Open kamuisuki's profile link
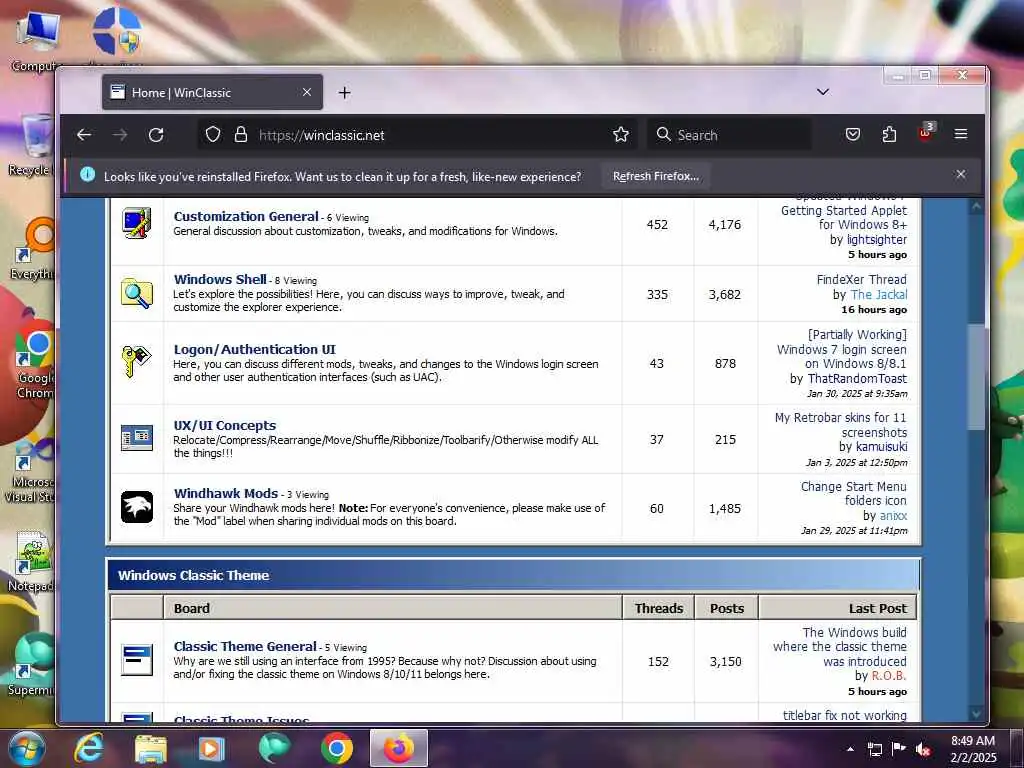This screenshot has width=1024, height=768. pyautogui.click(x=882, y=447)
